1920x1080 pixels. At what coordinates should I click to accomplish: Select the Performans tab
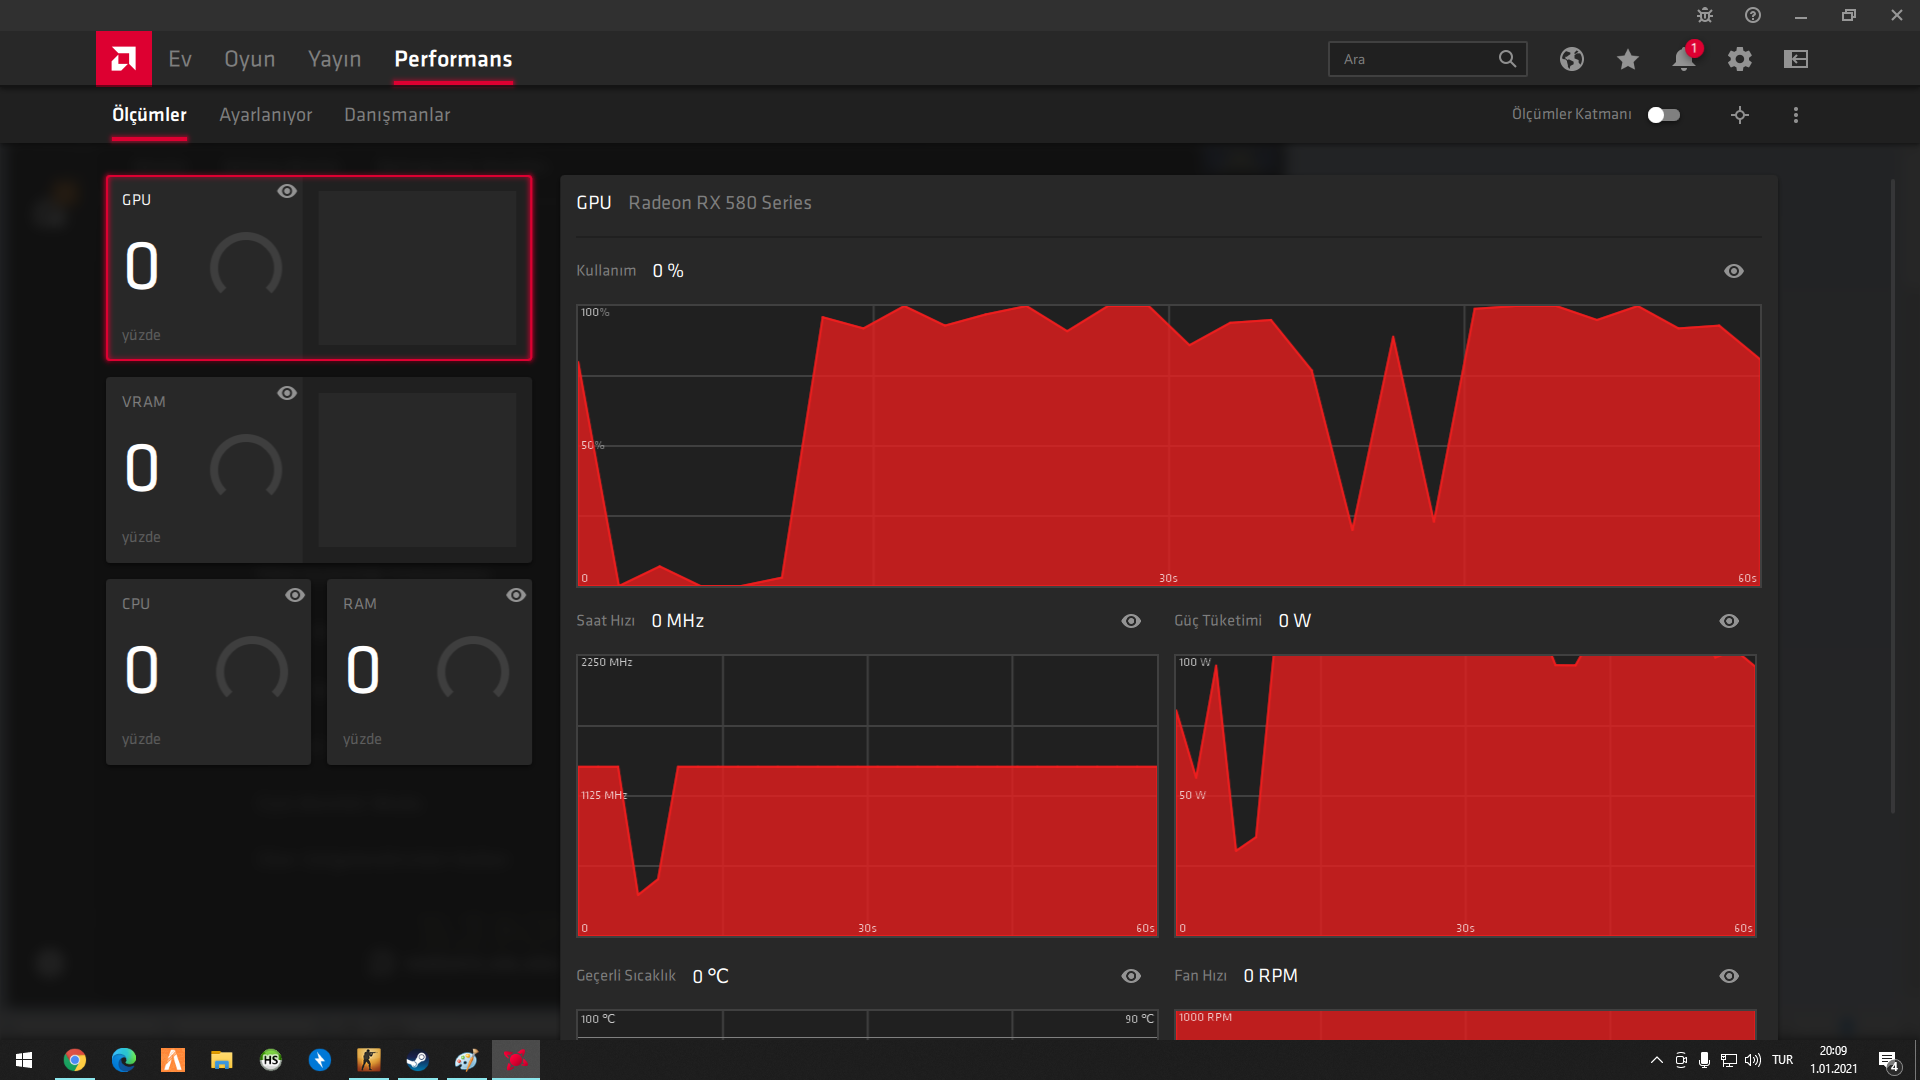coord(453,59)
